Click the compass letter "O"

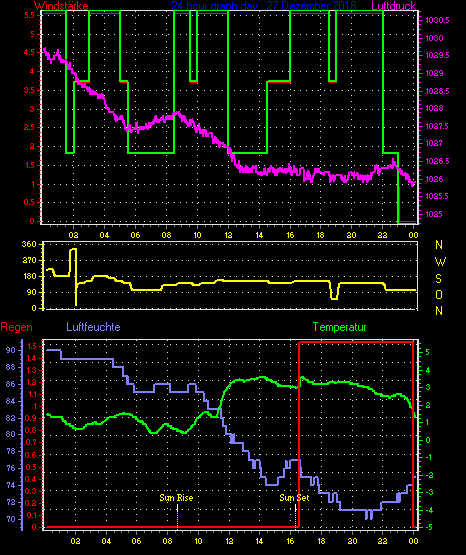[x=439, y=294]
